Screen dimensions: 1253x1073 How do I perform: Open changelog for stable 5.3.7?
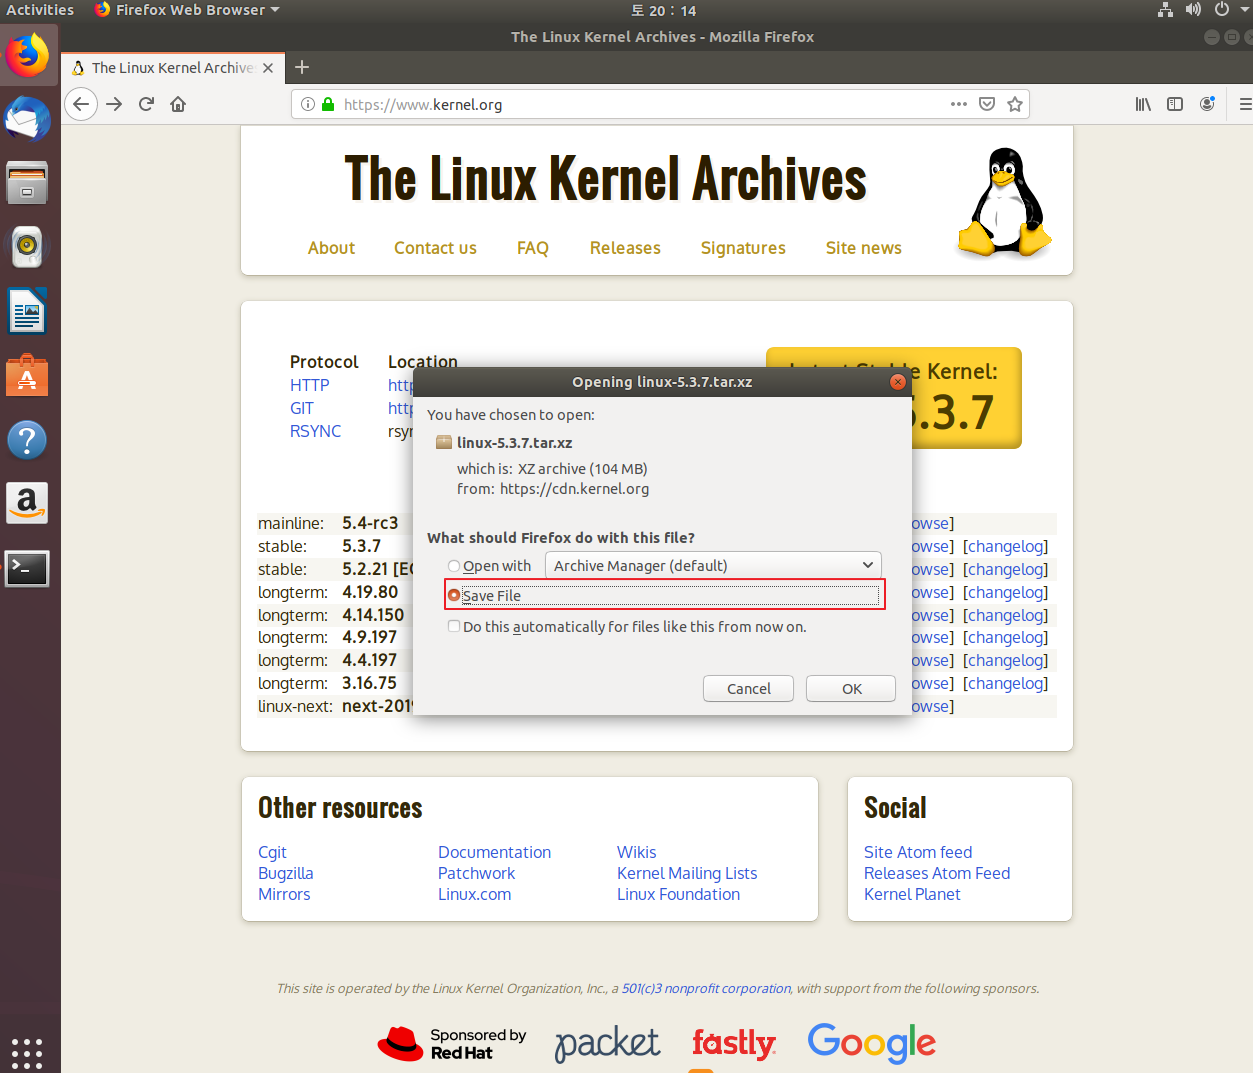point(1005,546)
